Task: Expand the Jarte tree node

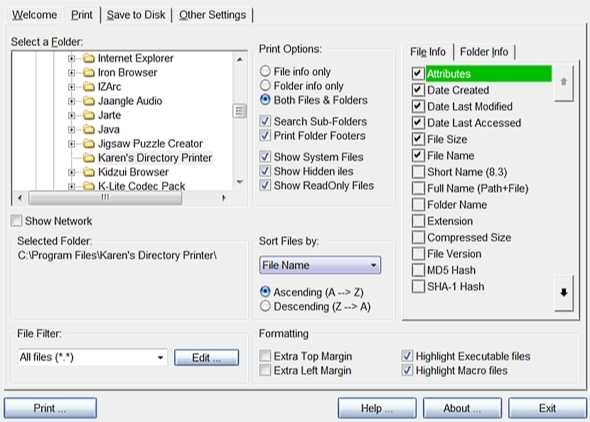Action: (71, 115)
